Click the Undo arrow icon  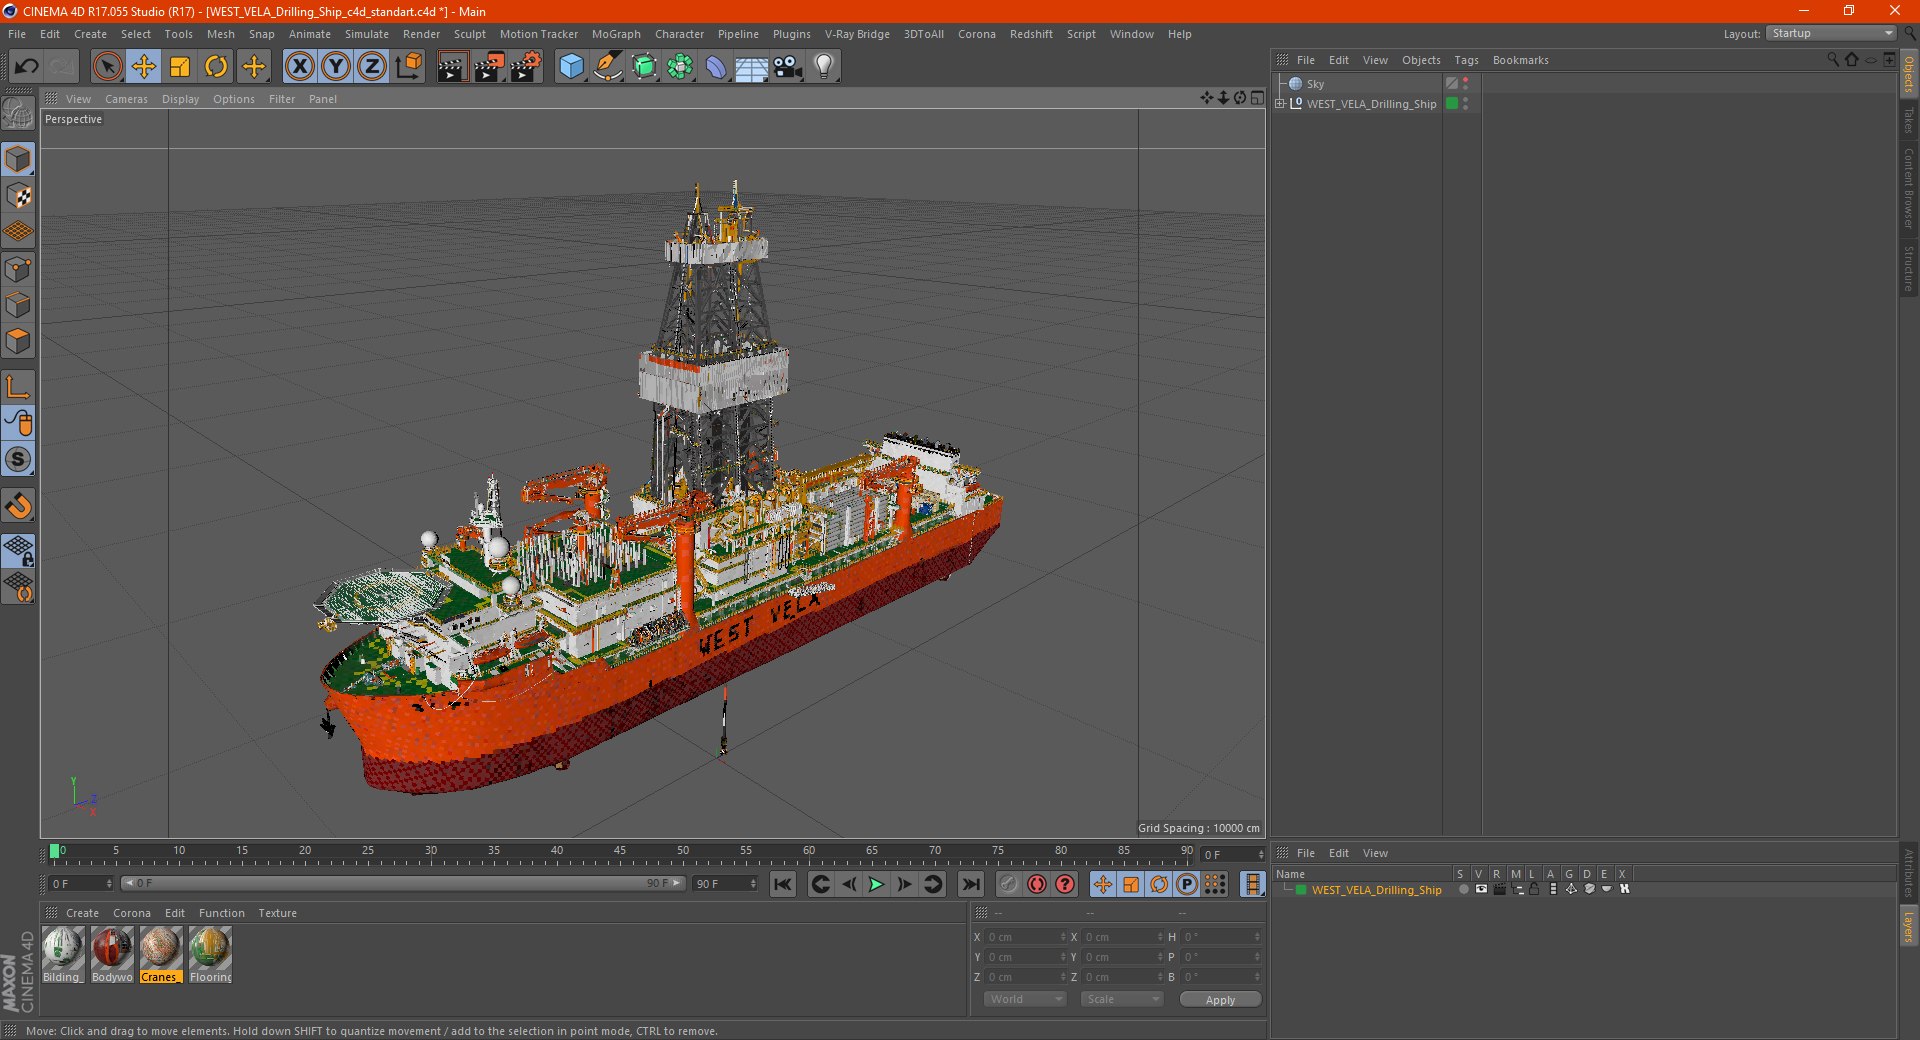27,67
